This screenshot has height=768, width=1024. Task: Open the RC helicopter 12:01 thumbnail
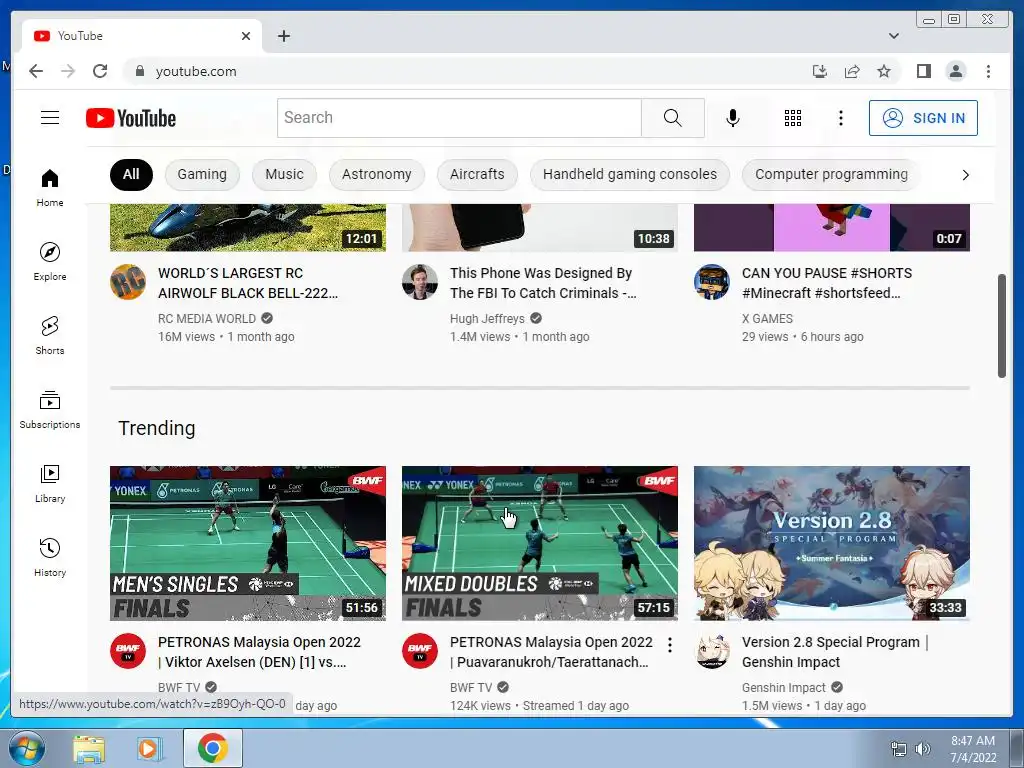tap(248, 227)
